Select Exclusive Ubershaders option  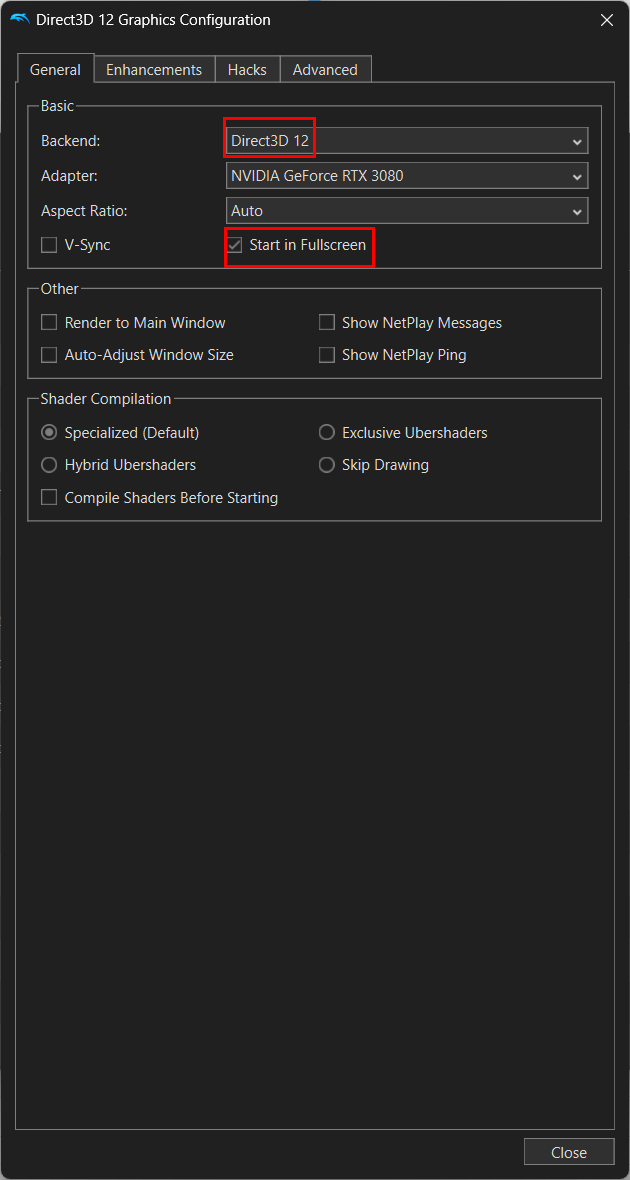[x=327, y=432]
